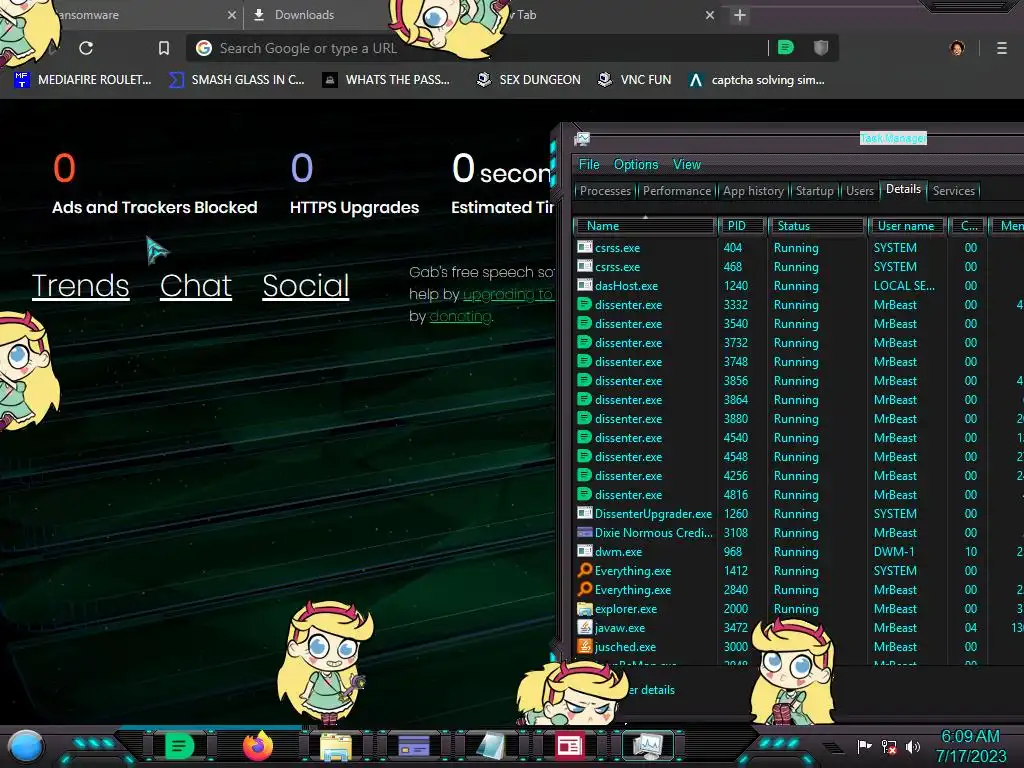Open the SMASH GLASS IN C... bookmark
Screen dimensions: 1024x768
(236, 80)
